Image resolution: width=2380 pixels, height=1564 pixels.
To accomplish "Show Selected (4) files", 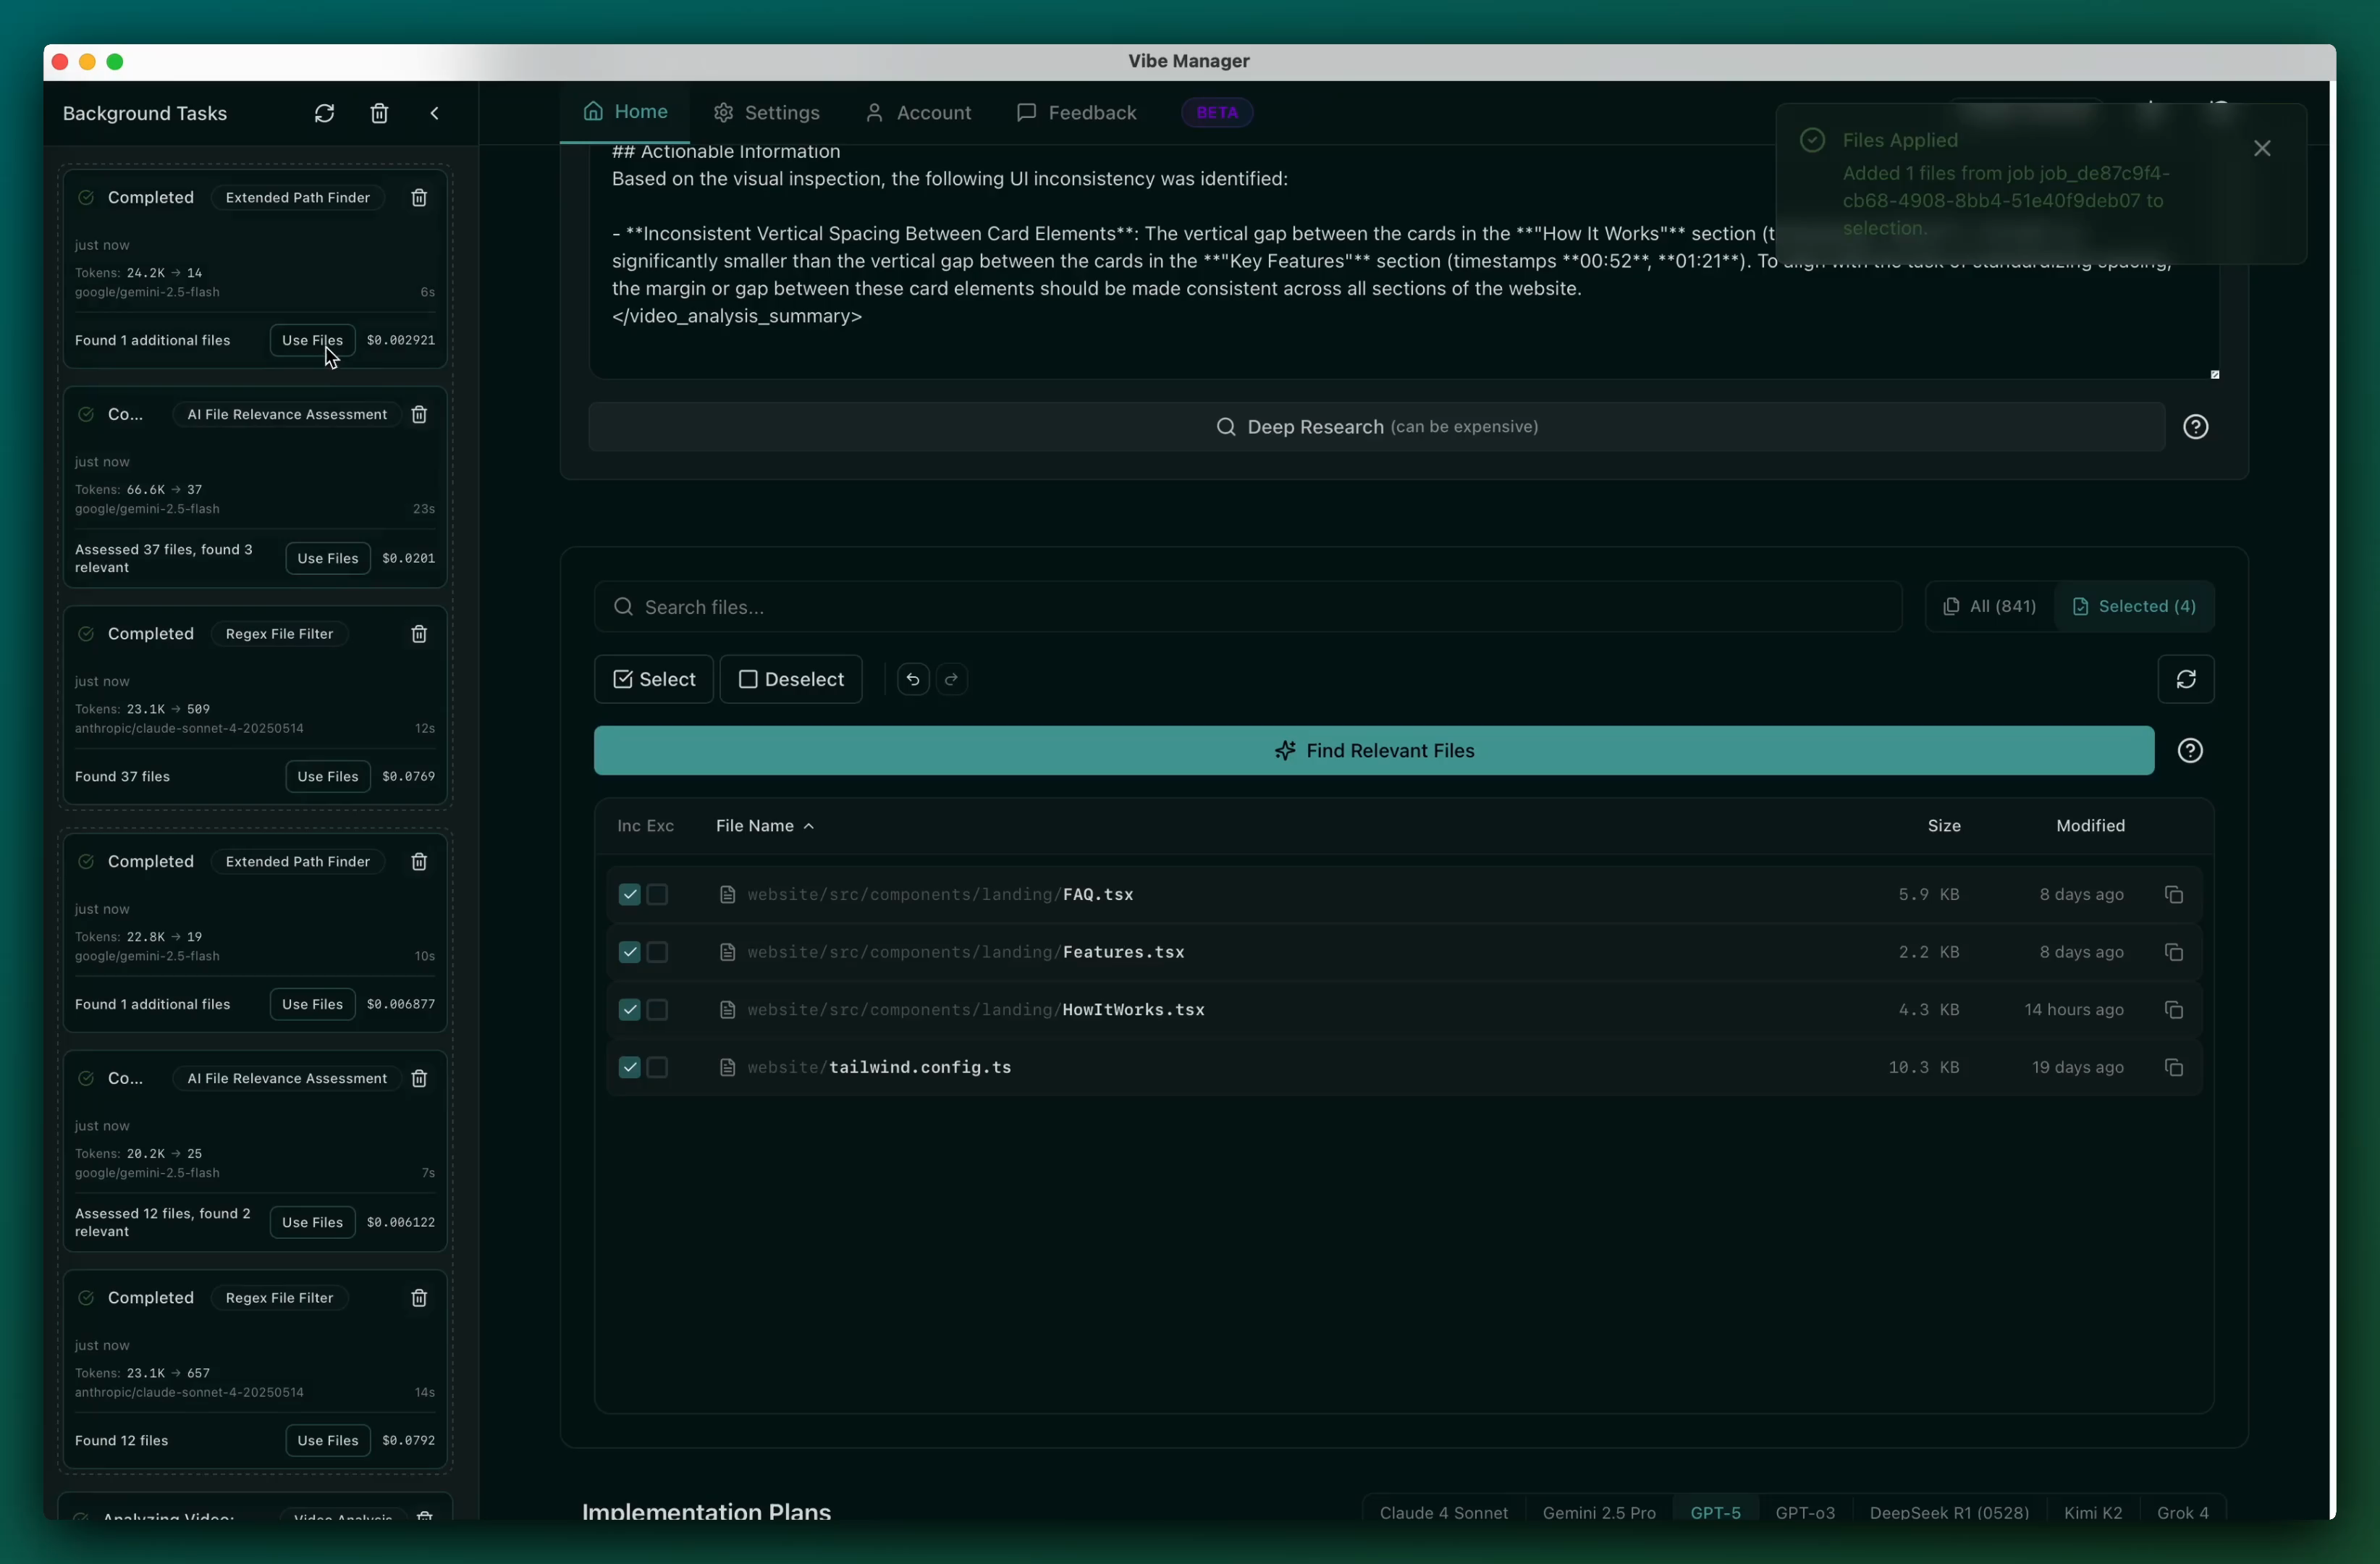I will 2134,607.
